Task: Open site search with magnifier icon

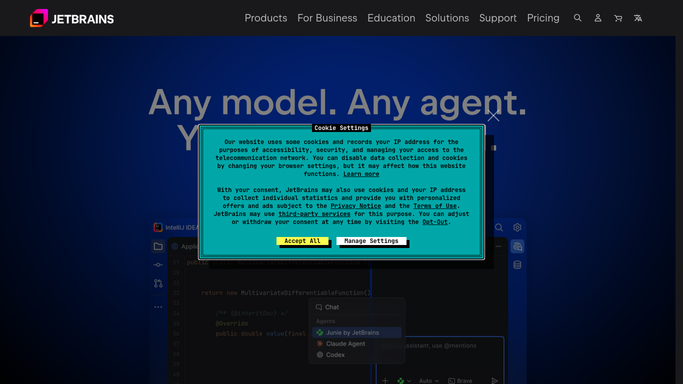Action: coord(578,18)
